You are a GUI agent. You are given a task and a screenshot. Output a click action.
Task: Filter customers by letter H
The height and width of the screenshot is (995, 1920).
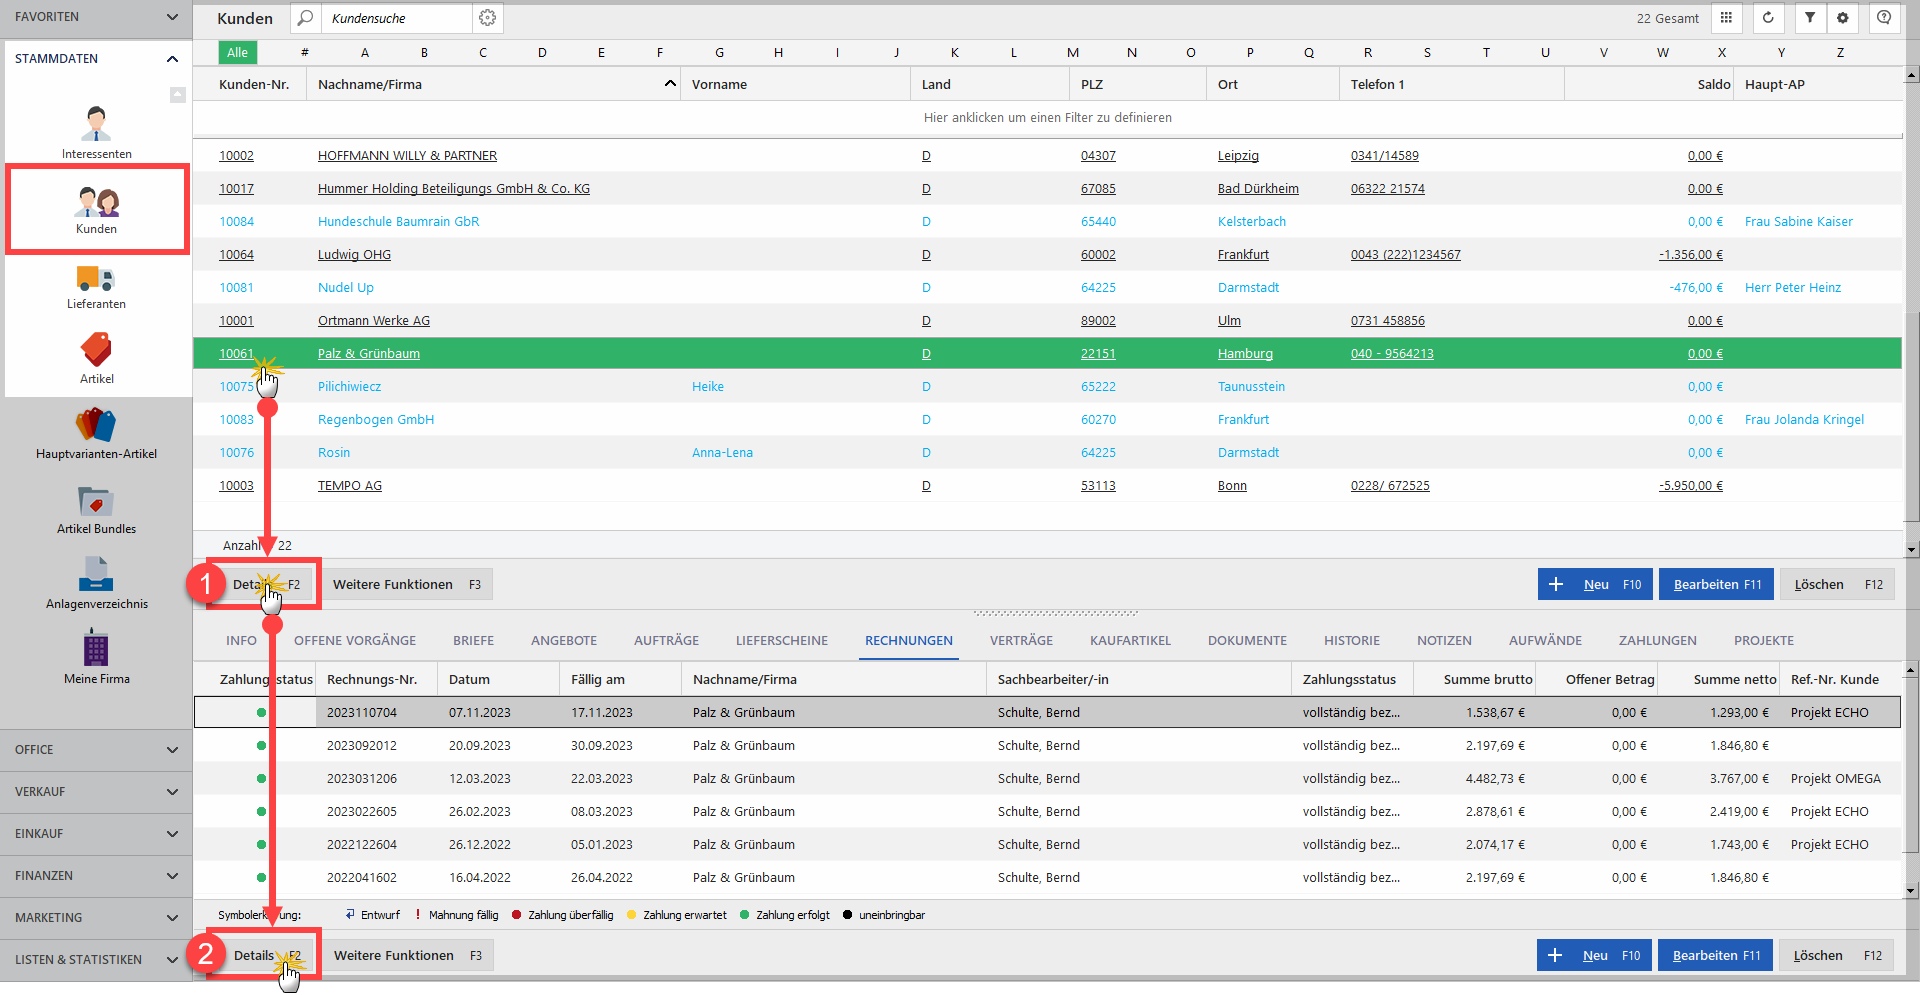click(778, 53)
